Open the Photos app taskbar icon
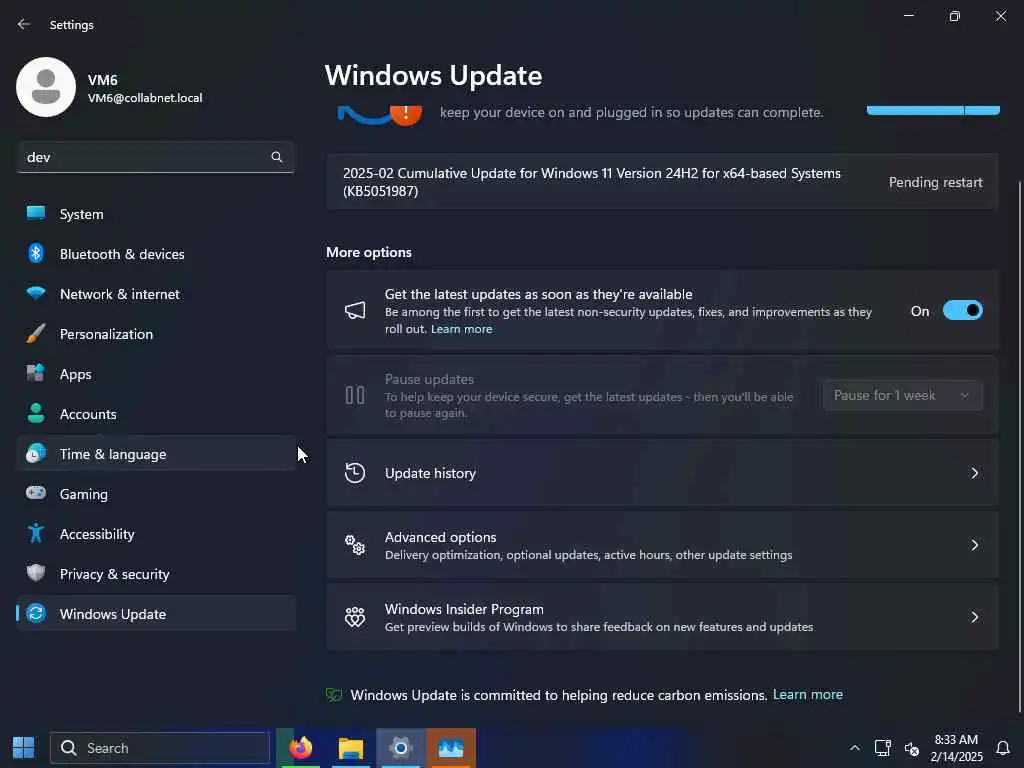The width and height of the screenshot is (1024, 768). [451, 748]
